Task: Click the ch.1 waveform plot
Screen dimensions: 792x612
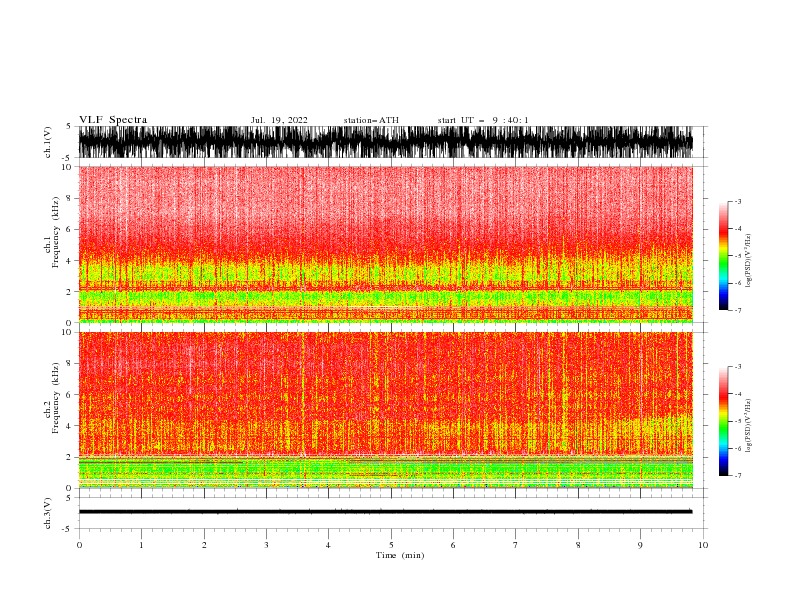Action: click(x=385, y=142)
